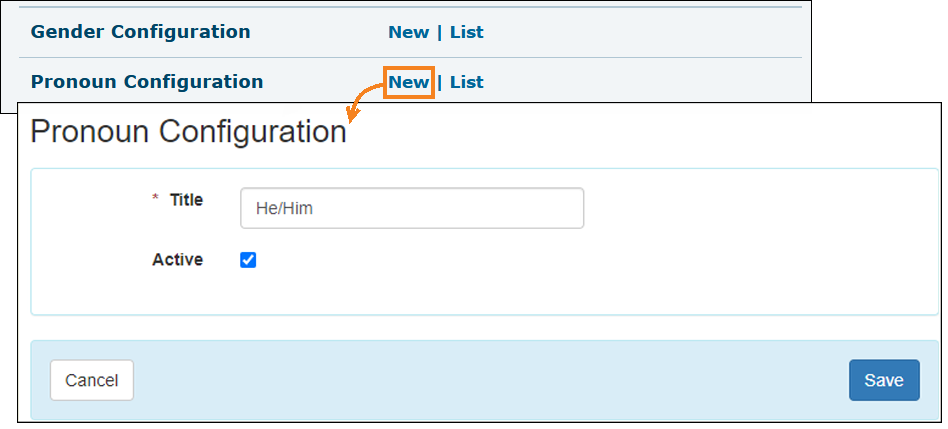This screenshot has width=948, height=429.
Task: Click the Title input field containing He/Him
Action: coord(412,209)
